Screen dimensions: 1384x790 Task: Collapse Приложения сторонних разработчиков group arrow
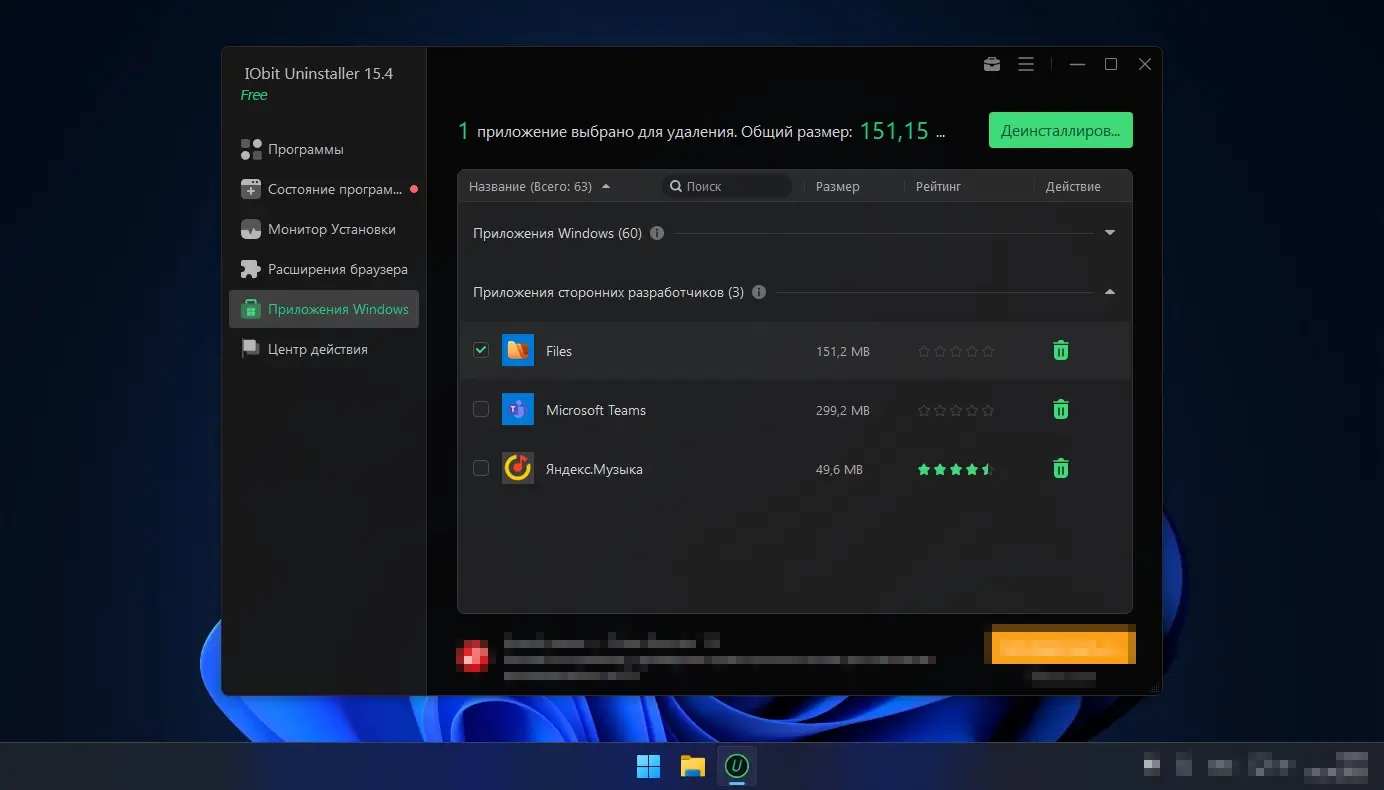click(x=1110, y=292)
